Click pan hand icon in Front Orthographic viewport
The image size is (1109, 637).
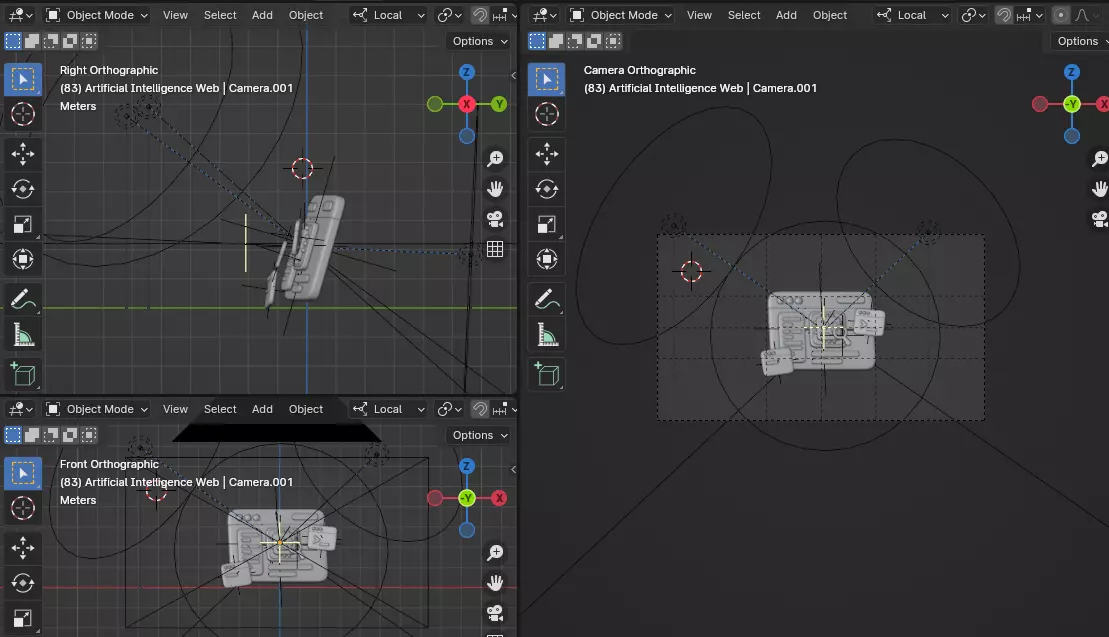[495, 583]
